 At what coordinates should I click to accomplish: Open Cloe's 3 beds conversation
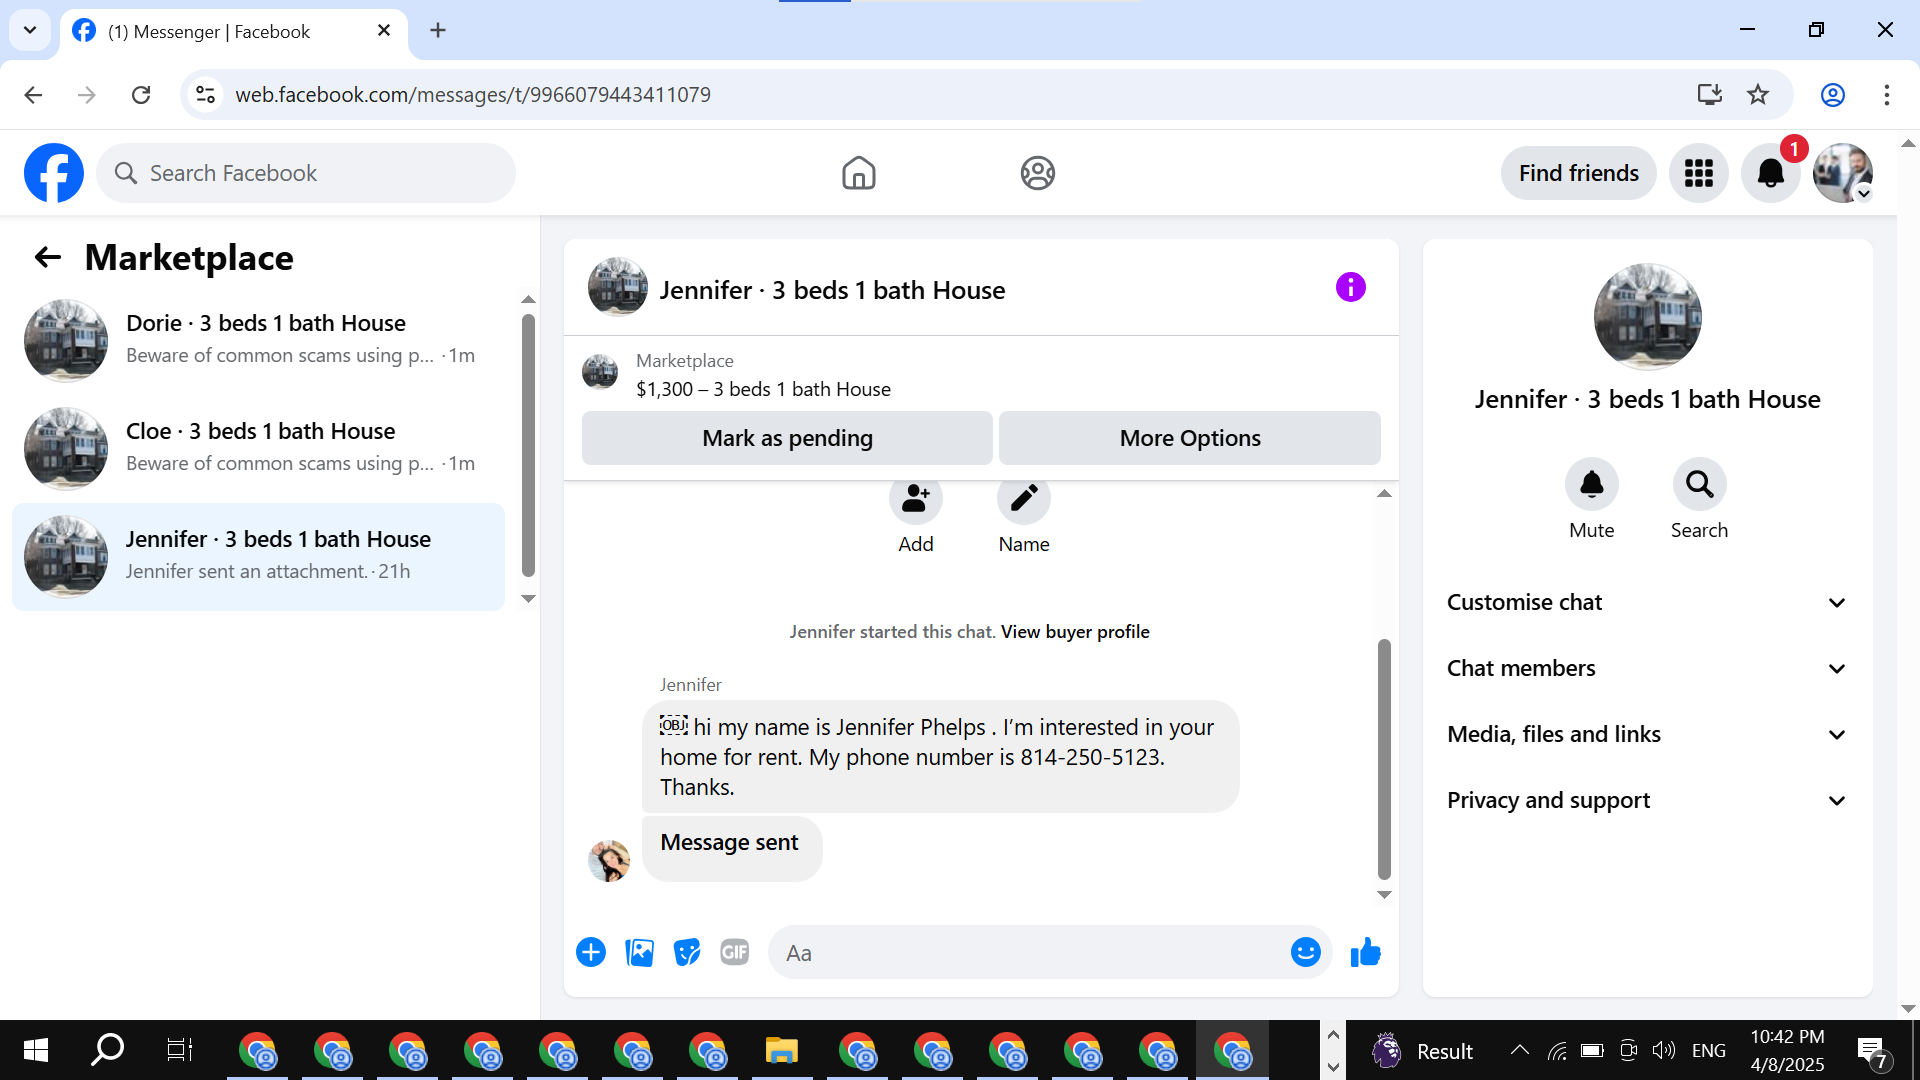tap(260, 448)
